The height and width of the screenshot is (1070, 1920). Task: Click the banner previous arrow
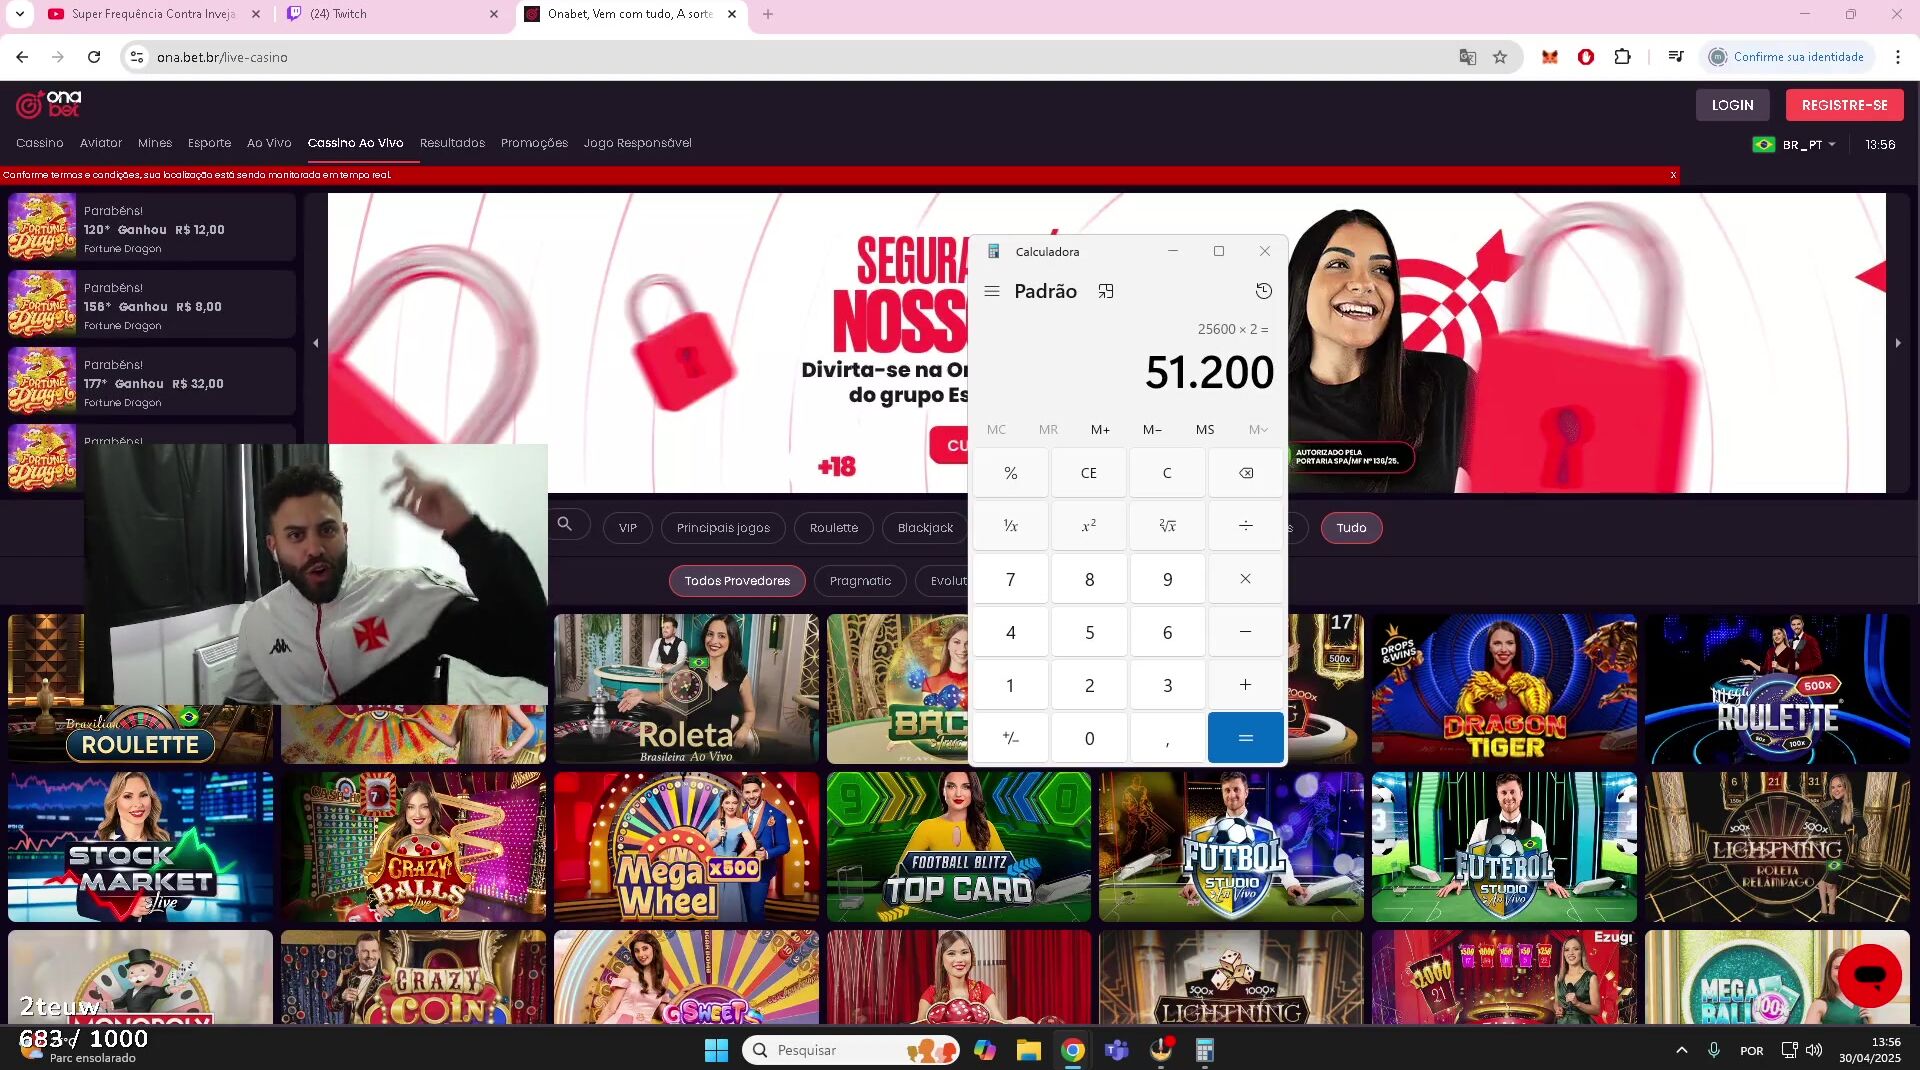pyautogui.click(x=316, y=343)
